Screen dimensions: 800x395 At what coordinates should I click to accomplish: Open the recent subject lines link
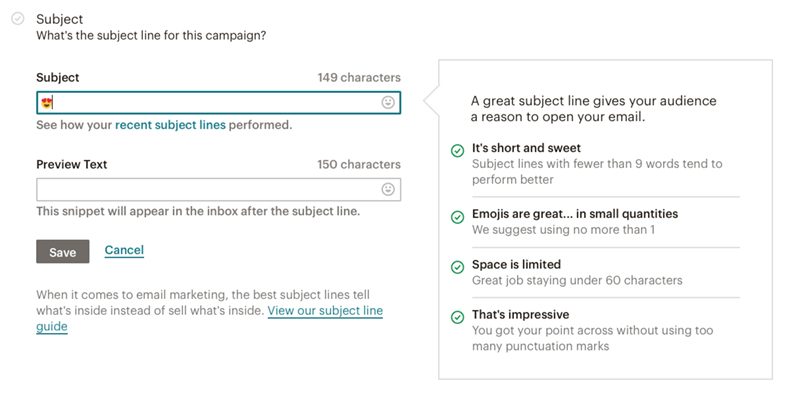click(170, 125)
